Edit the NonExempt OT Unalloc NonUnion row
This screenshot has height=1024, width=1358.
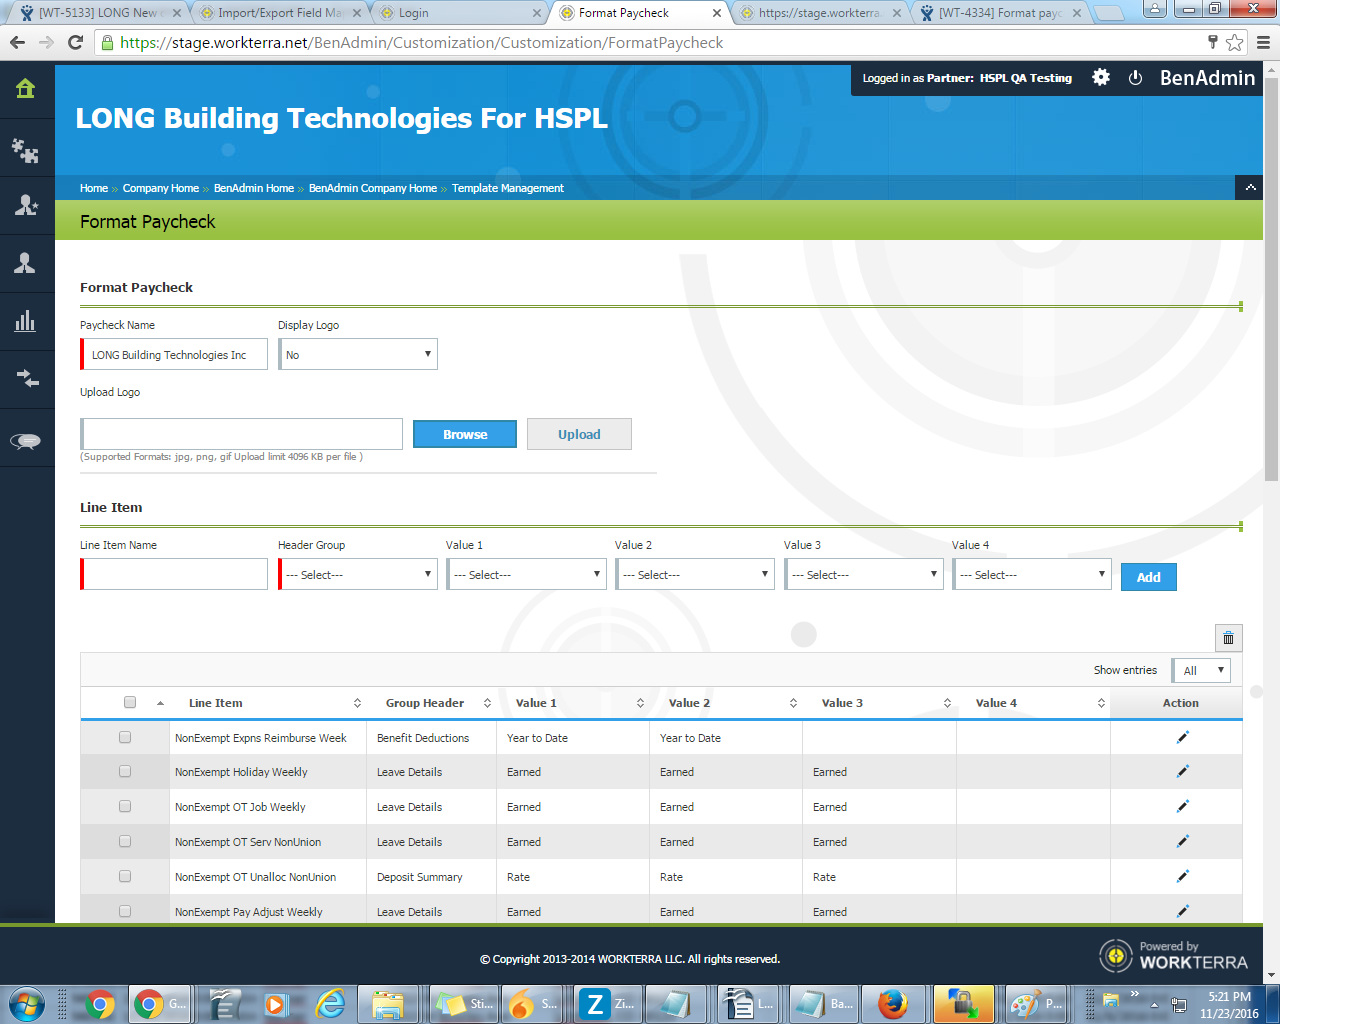[x=1182, y=876]
